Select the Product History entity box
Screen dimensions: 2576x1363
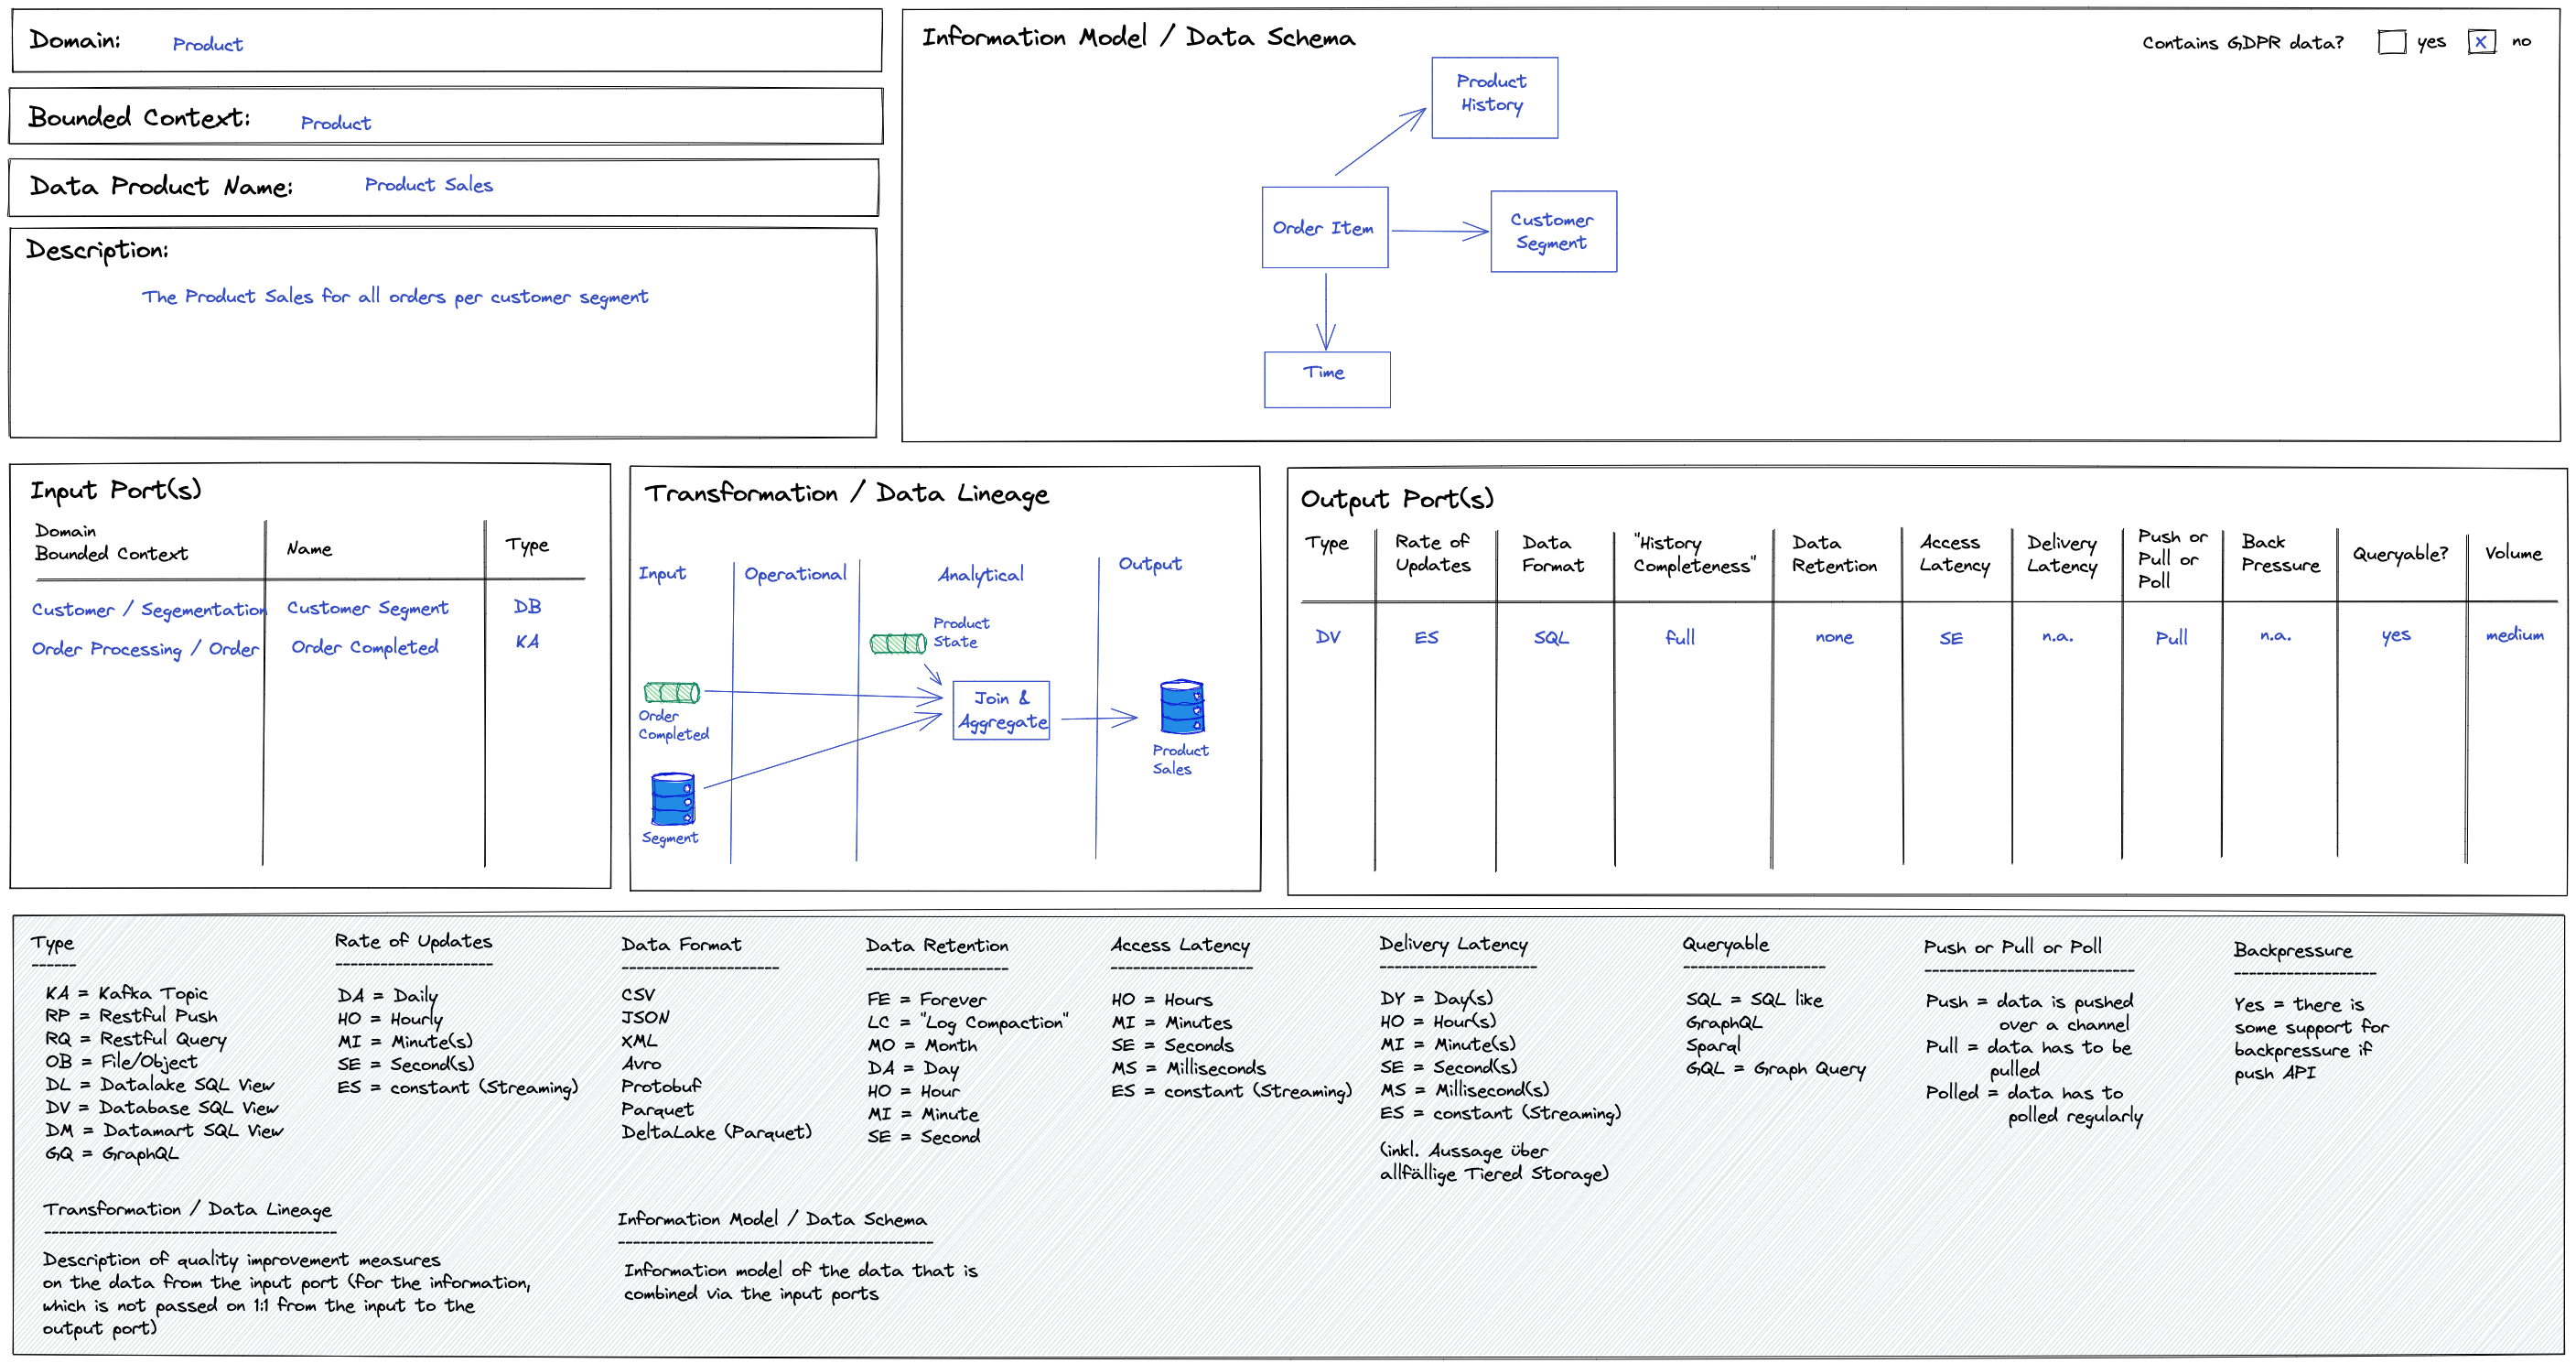tap(1493, 97)
